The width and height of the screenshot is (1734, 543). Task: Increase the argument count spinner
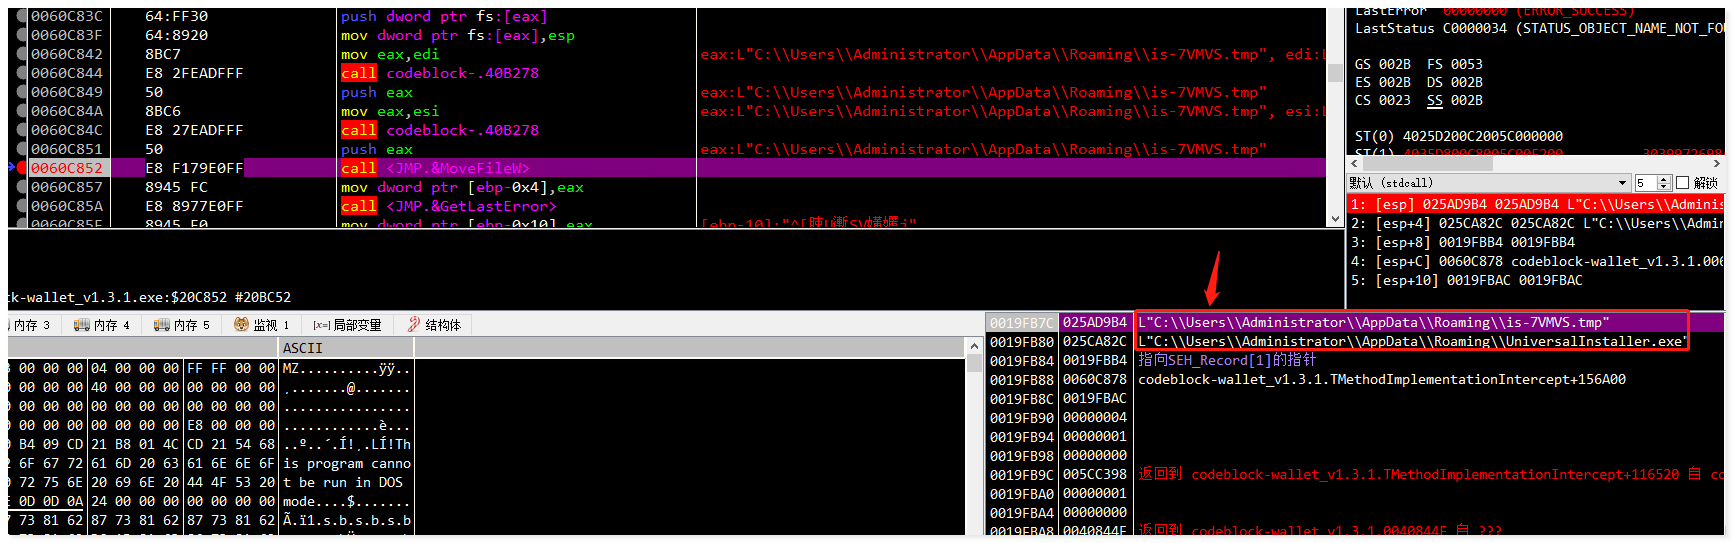tap(1664, 179)
